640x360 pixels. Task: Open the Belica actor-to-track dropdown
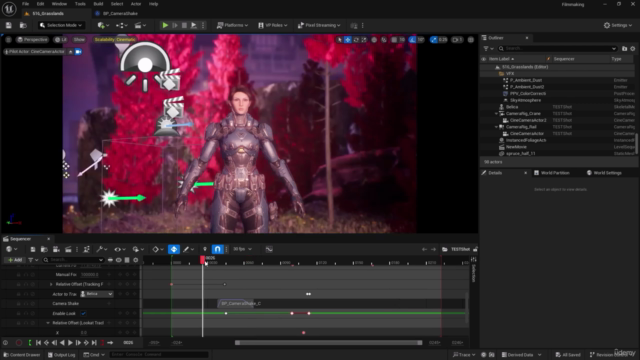[96, 294]
